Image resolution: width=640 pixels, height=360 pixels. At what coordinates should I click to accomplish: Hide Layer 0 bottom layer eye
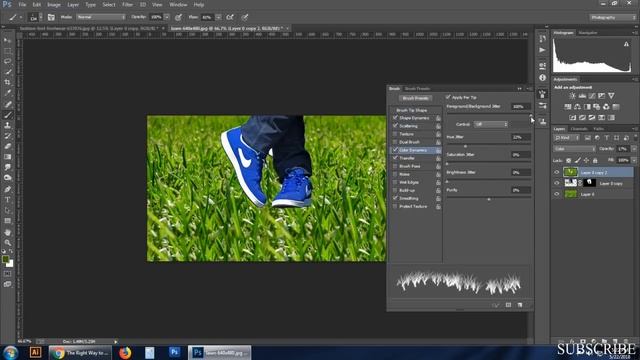(x=557, y=194)
